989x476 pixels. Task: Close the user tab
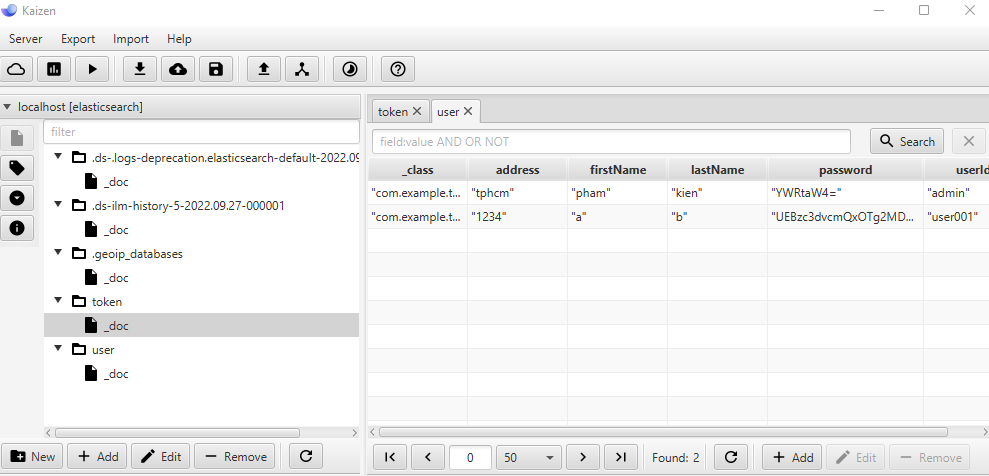468,112
